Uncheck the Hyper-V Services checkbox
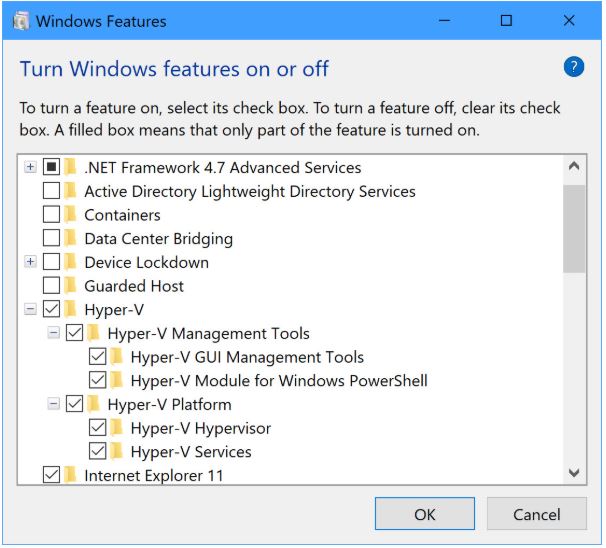Screen dimensions: 606x548 [x=97, y=451]
